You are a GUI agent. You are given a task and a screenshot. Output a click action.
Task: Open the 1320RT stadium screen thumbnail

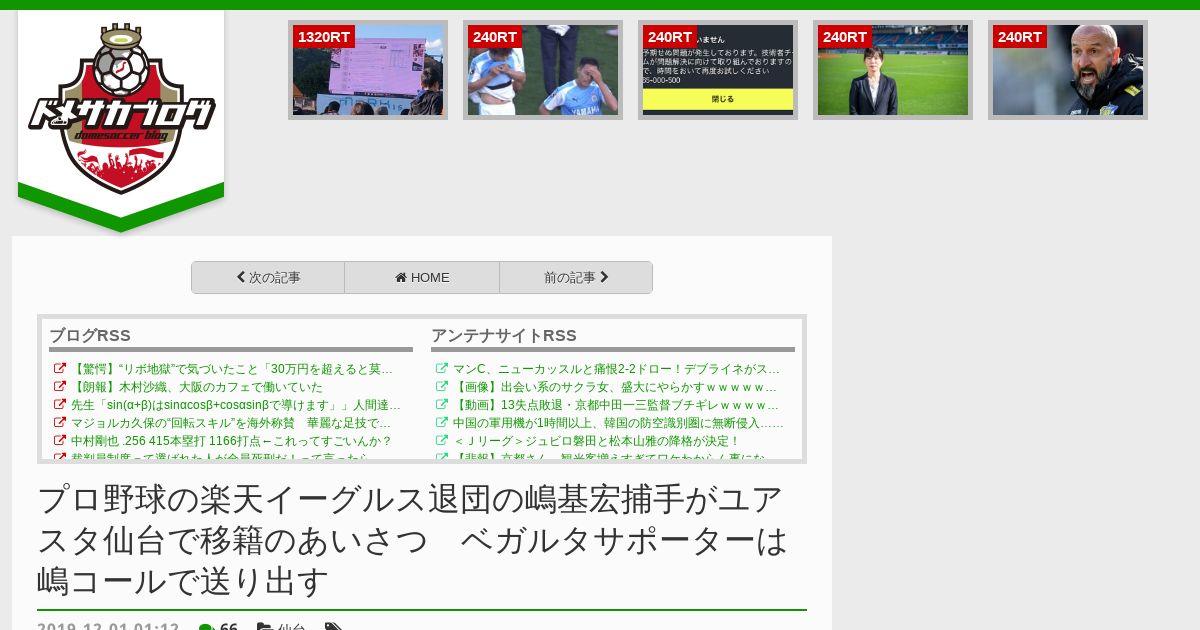(x=368, y=70)
